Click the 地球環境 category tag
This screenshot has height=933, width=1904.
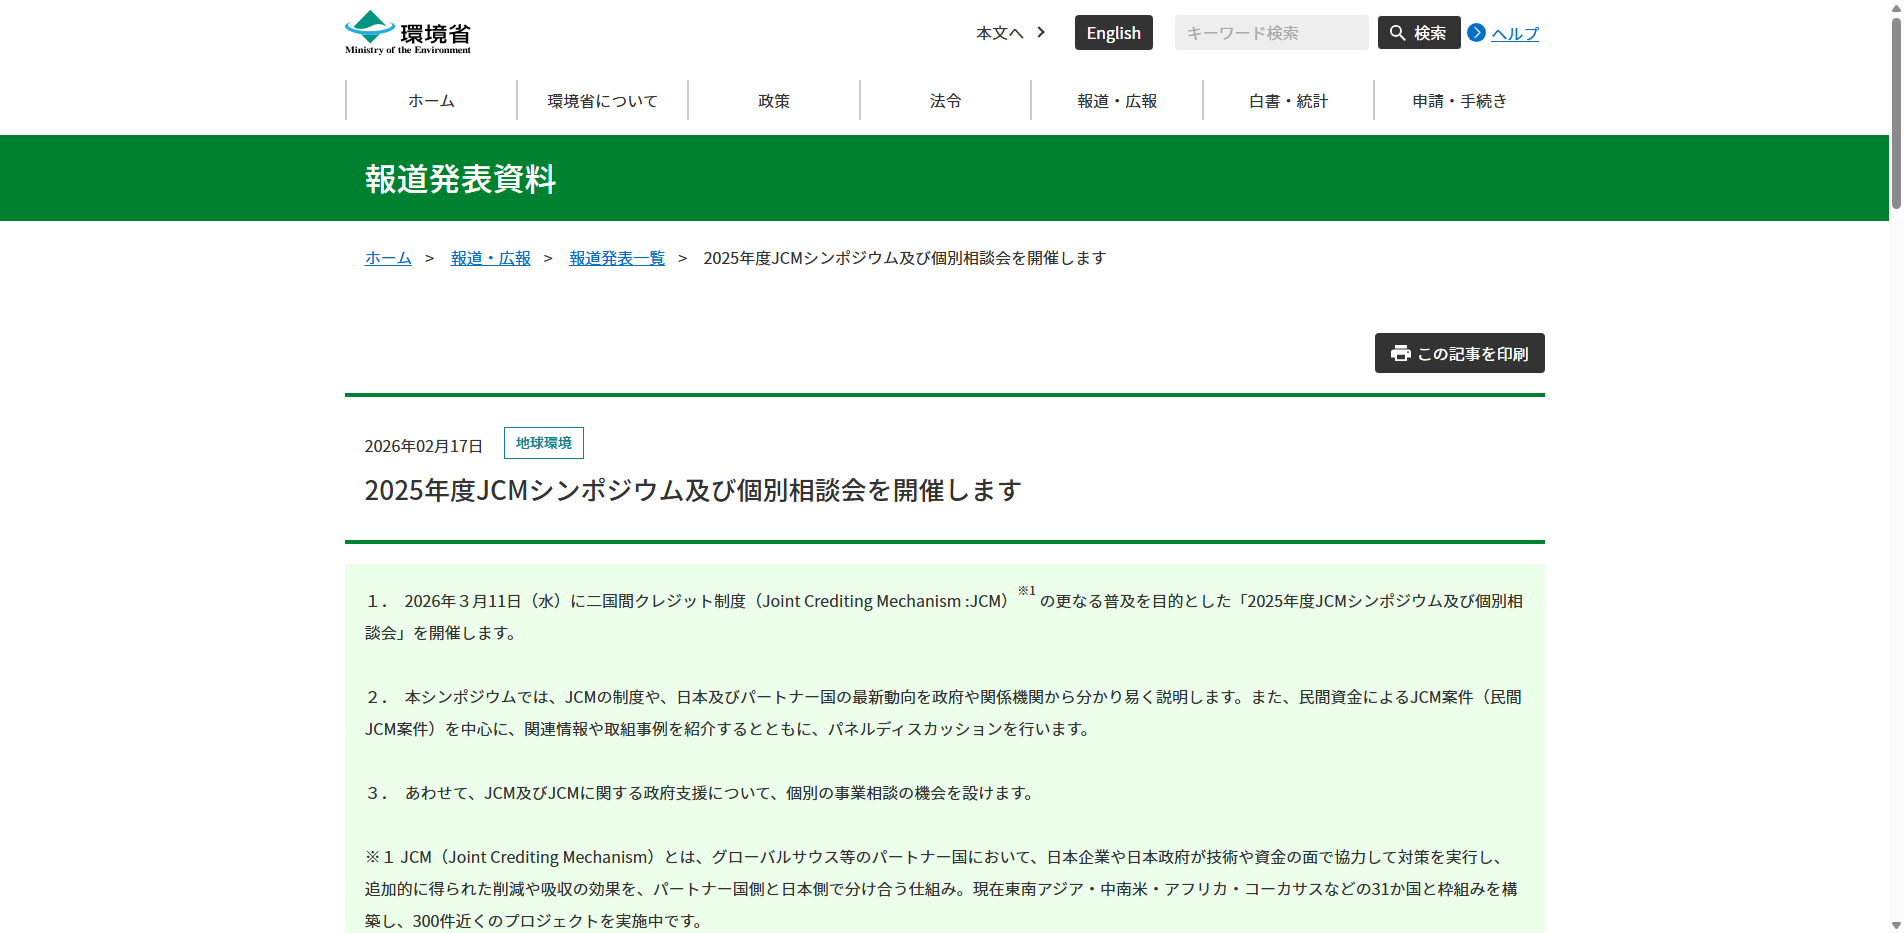[x=543, y=443]
